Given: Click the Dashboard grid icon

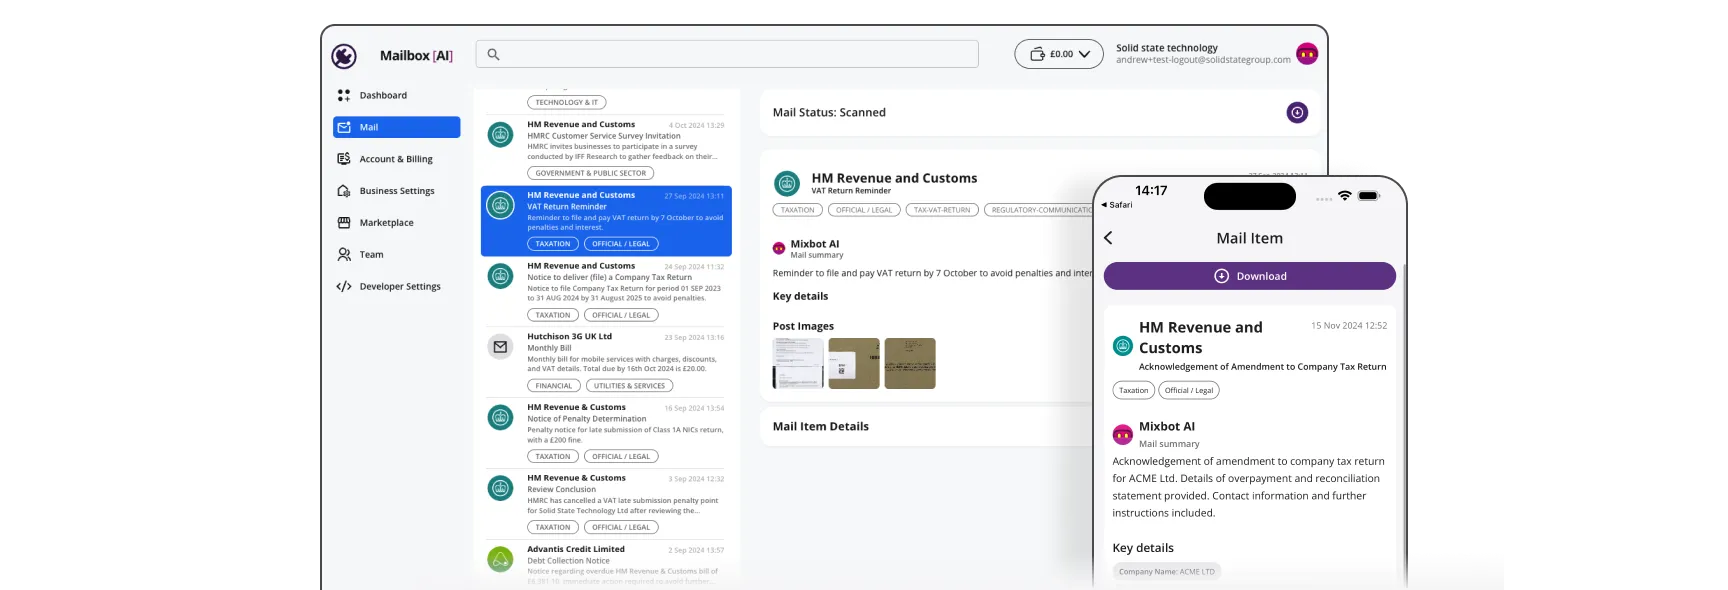Looking at the screenshot, I should 344,95.
